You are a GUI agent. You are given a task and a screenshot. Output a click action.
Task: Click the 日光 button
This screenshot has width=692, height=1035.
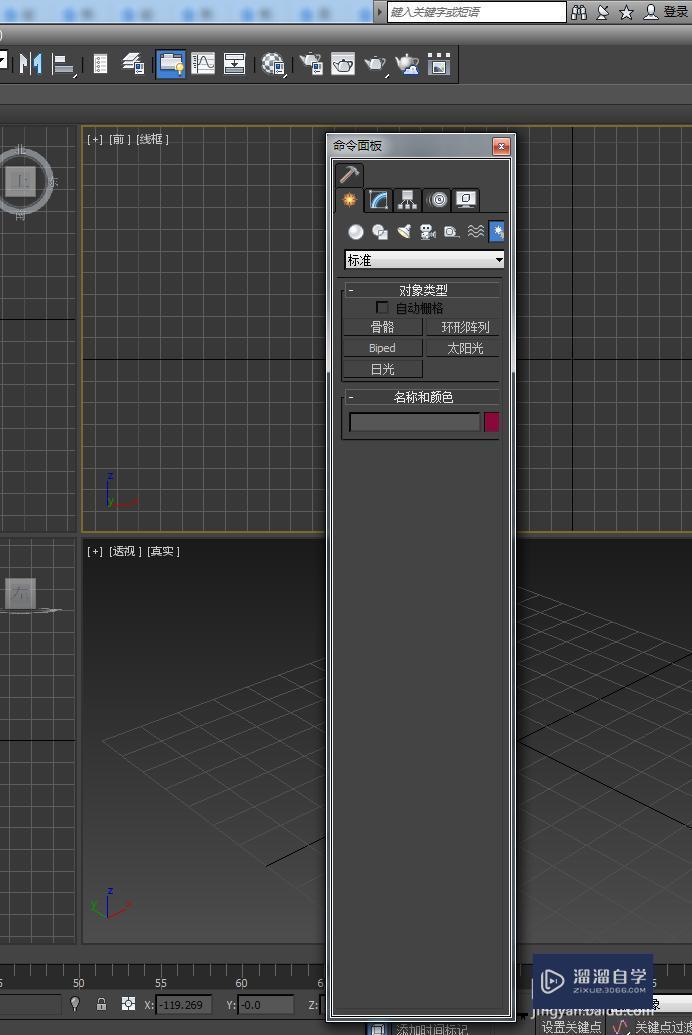pos(382,369)
